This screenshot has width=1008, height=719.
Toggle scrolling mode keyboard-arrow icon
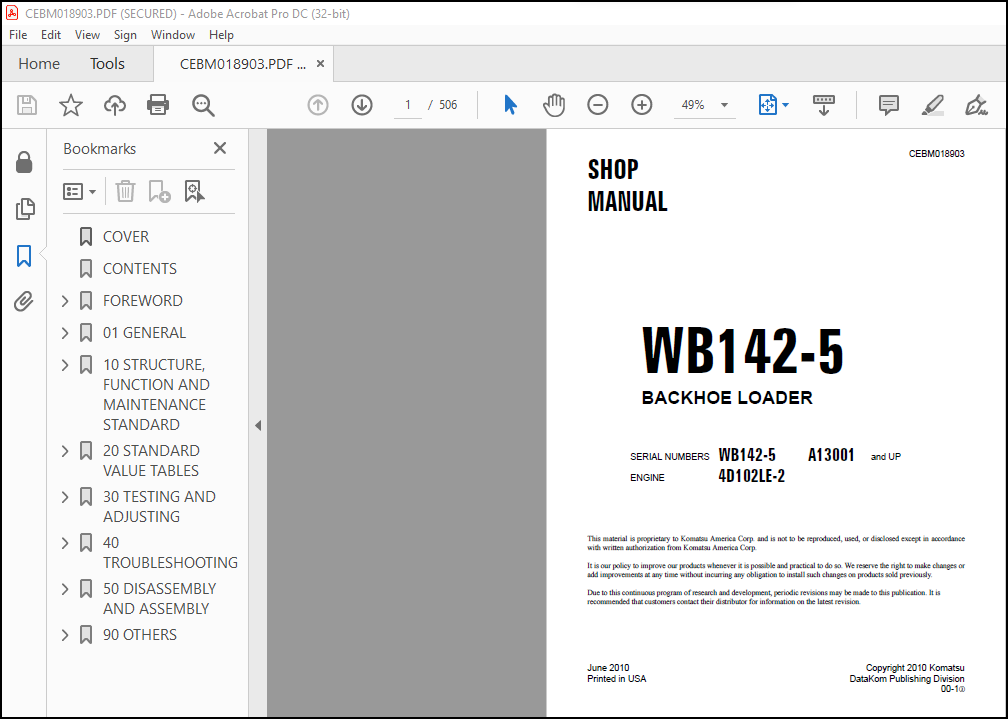824,105
